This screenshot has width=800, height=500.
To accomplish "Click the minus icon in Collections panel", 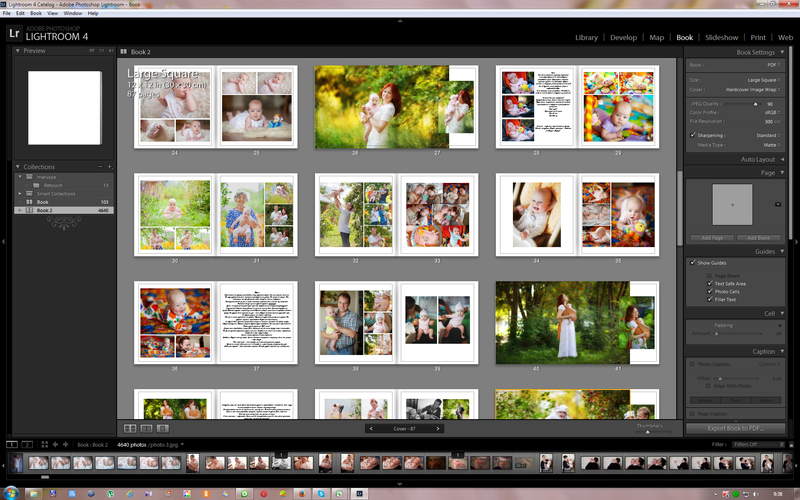I will click(98, 167).
